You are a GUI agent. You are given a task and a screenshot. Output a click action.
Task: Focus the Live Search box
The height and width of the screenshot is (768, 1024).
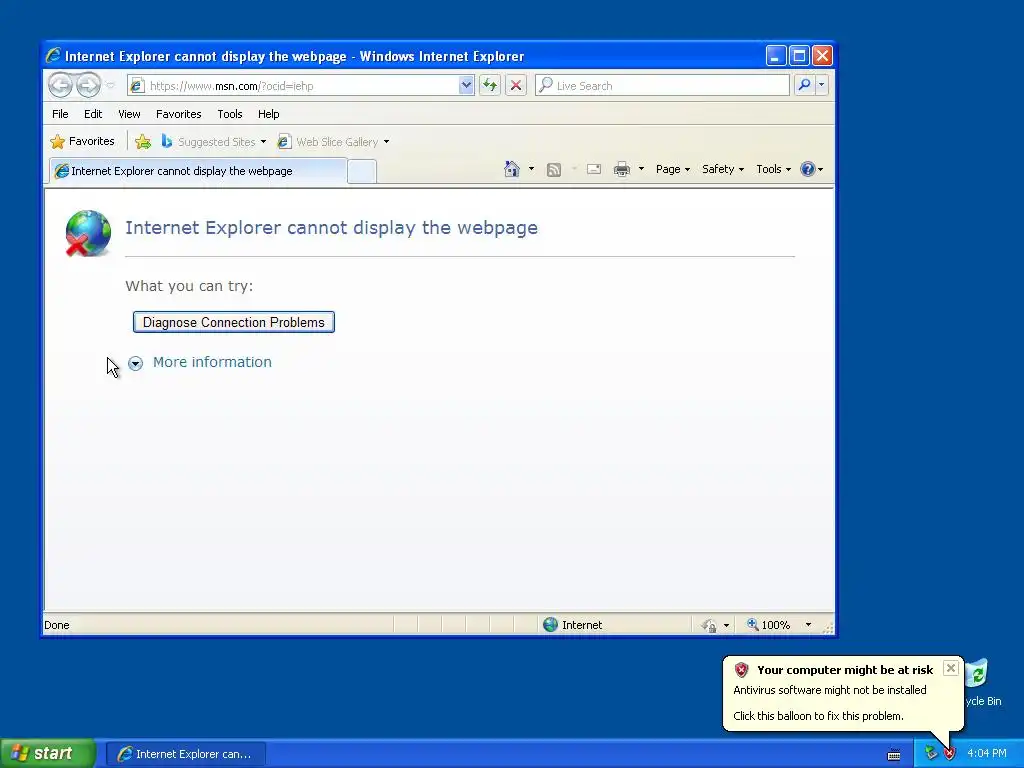662,86
